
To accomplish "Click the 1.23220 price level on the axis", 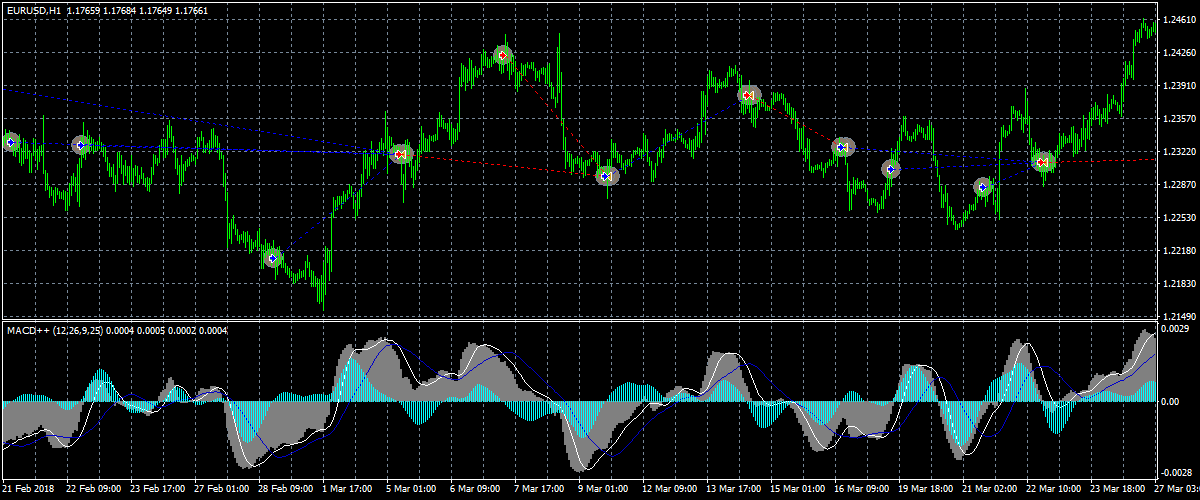I will point(1179,152).
